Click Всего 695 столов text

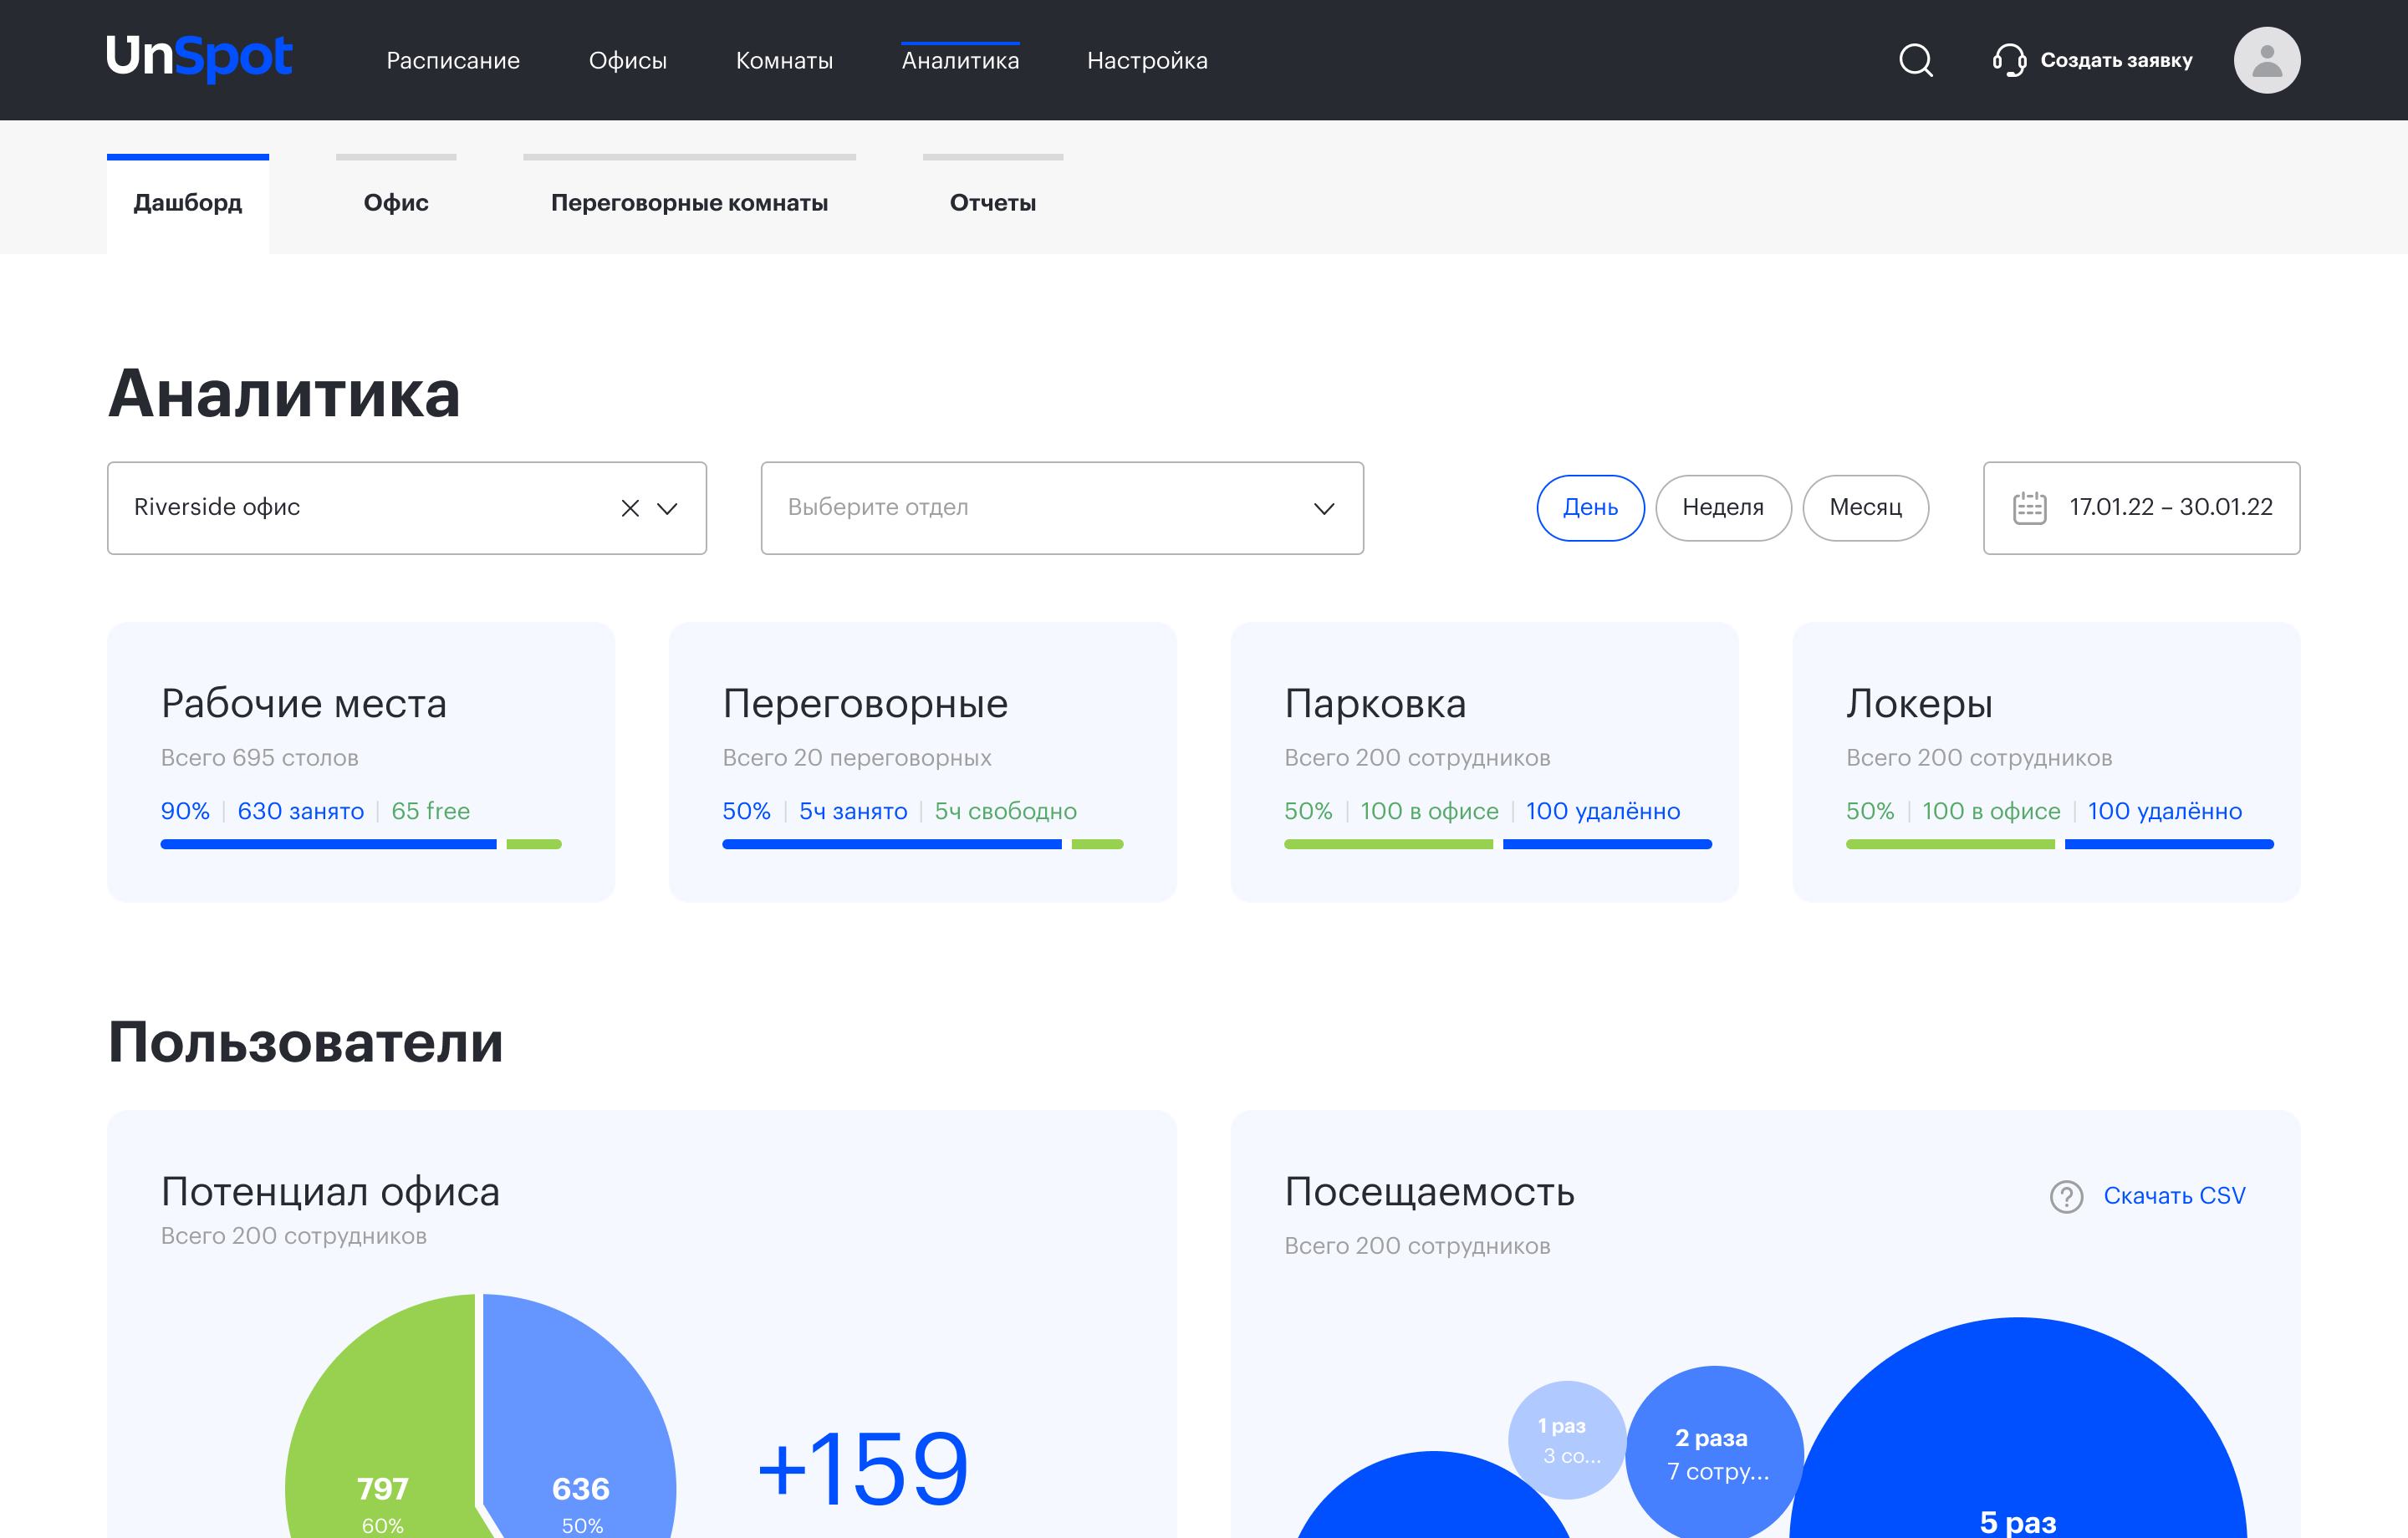pos(259,758)
